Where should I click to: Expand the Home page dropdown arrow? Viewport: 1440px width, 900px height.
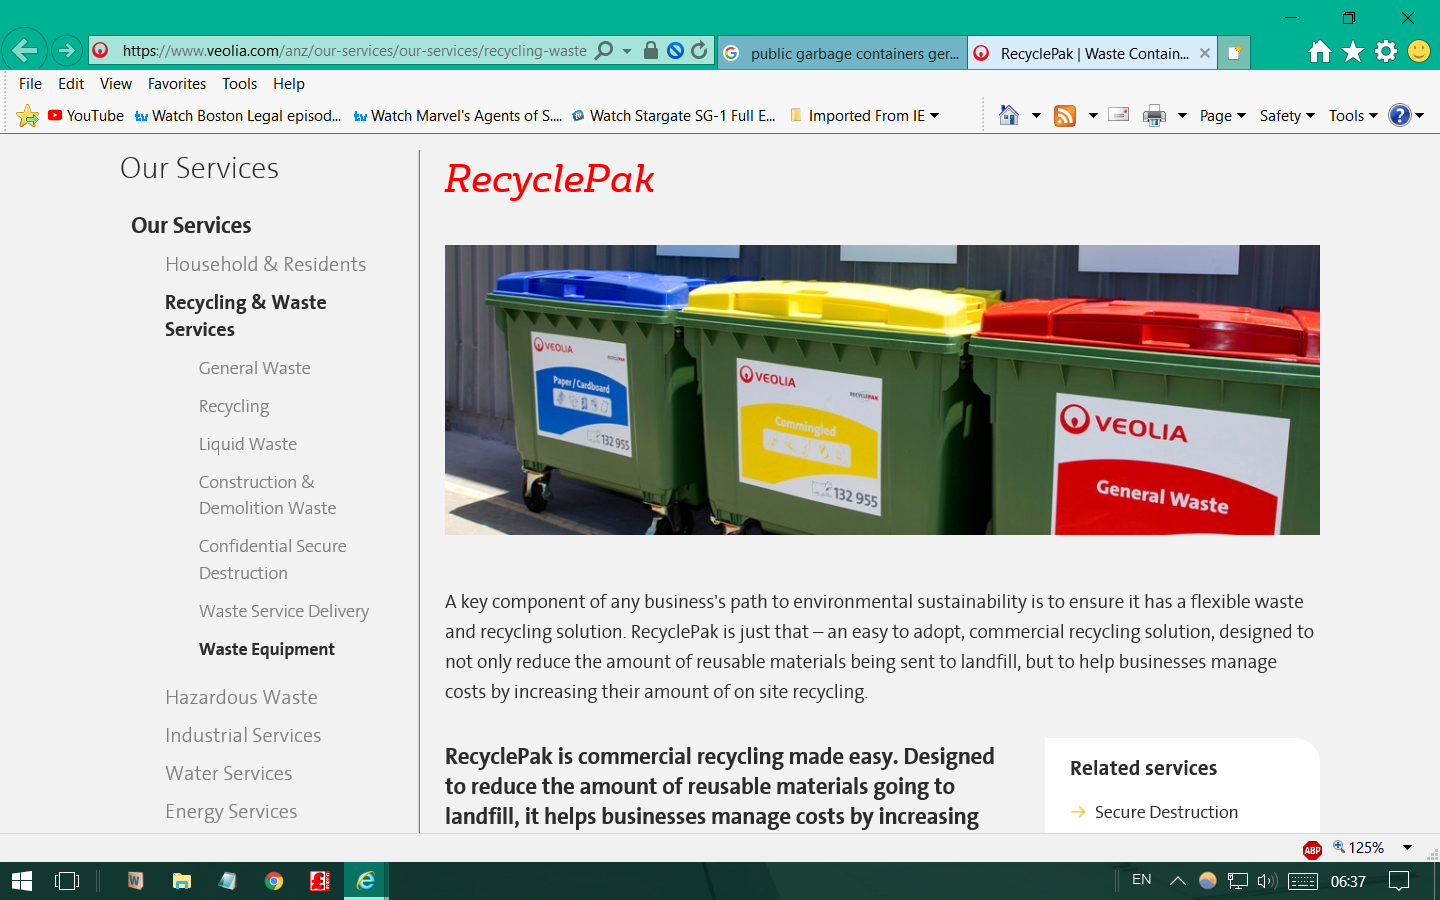pos(1036,116)
